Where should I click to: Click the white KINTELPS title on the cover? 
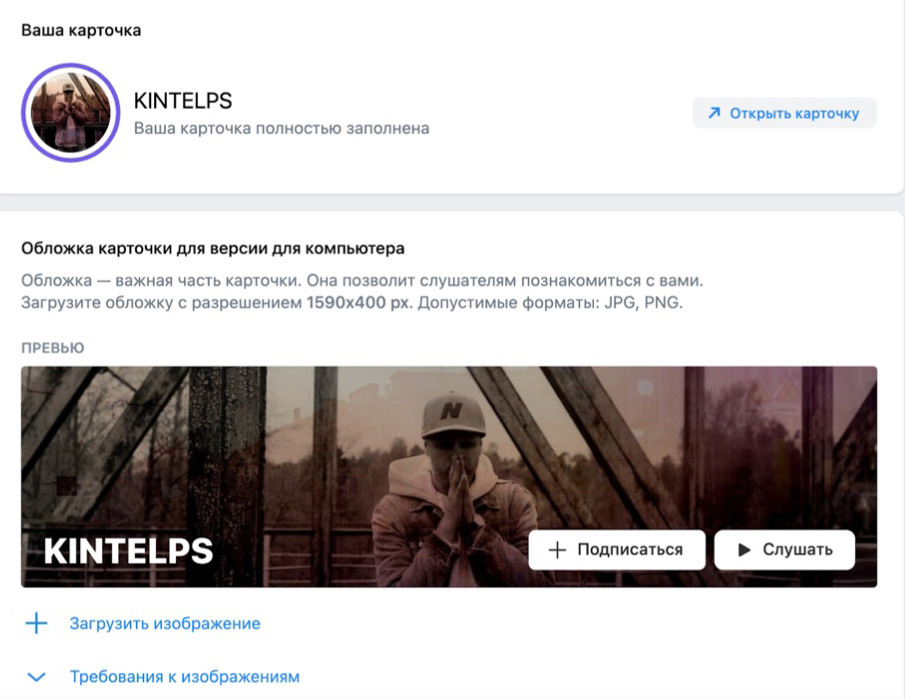(129, 551)
